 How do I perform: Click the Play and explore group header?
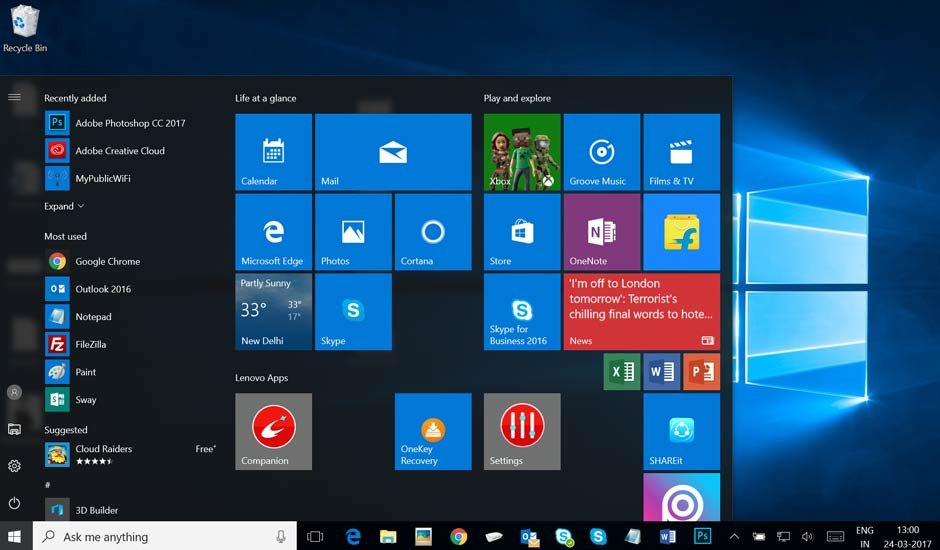[517, 98]
